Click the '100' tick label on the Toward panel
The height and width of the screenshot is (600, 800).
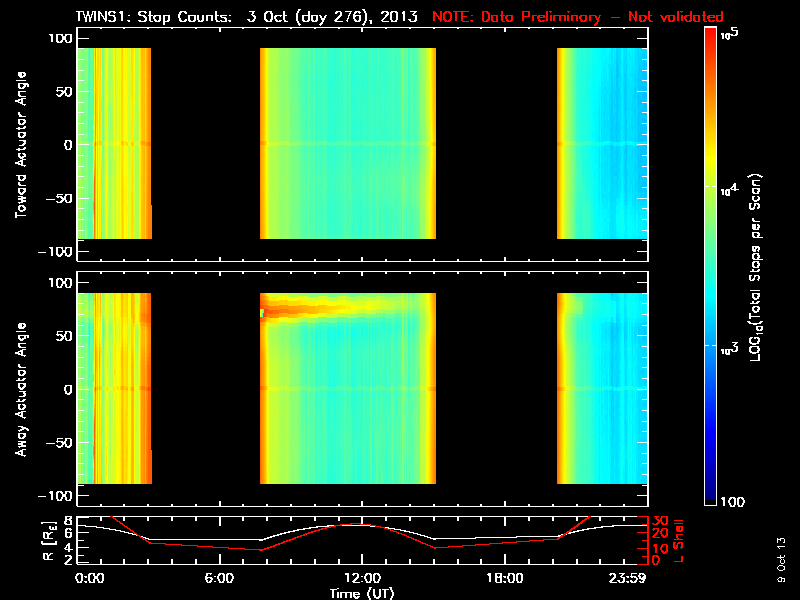pyautogui.click(x=60, y=38)
